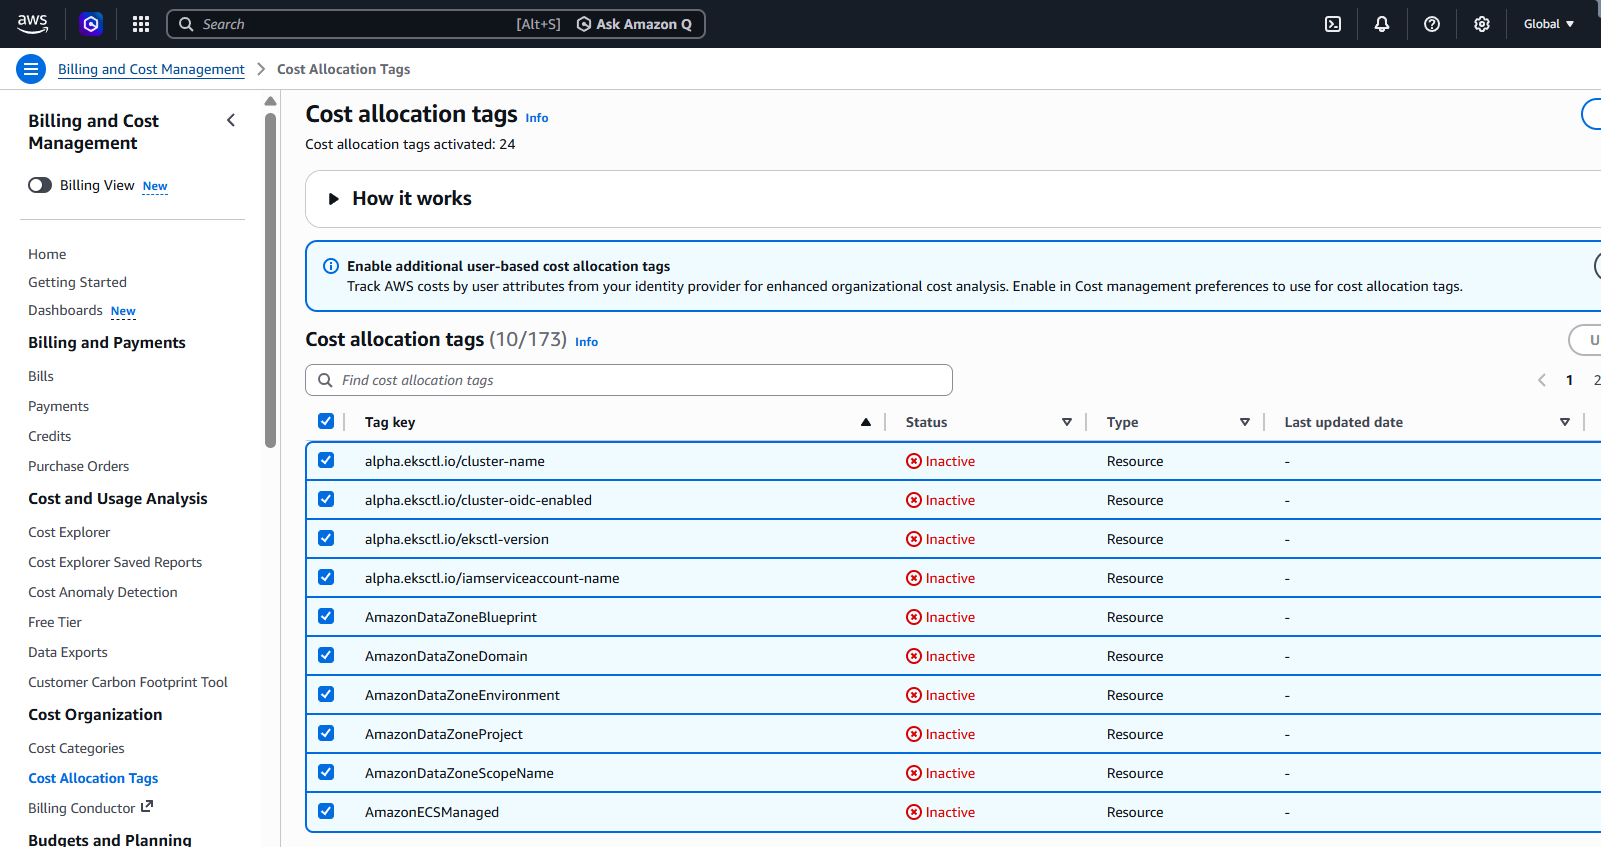
Task: Open the AWS home logo
Action: click(32, 23)
